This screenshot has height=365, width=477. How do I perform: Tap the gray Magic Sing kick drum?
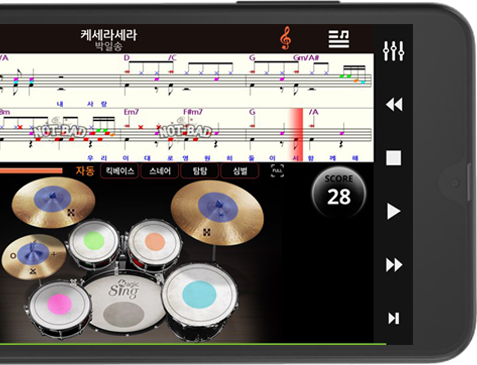pos(124,306)
